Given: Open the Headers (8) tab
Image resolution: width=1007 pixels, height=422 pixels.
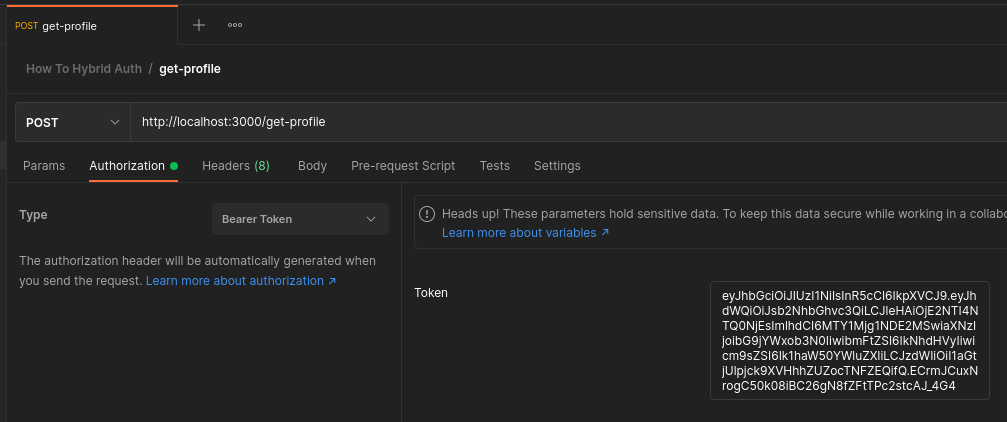Looking at the screenshot, I should pos(236,166).
